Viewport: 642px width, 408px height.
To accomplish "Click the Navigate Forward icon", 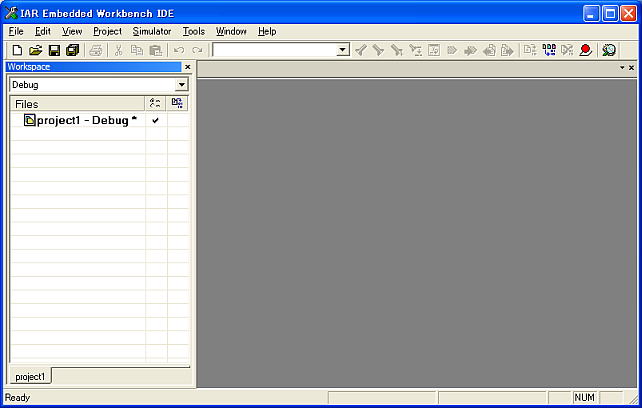I will click(507, 50).
